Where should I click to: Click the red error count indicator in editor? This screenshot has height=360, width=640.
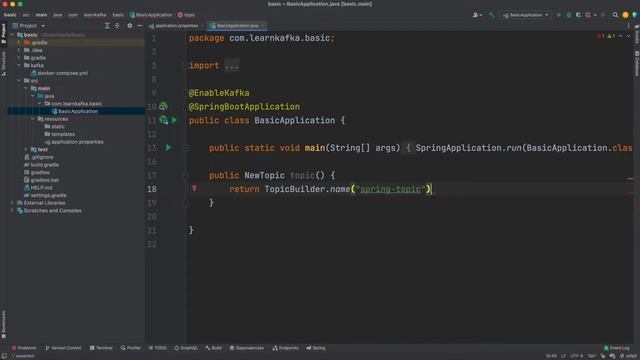[600, 36]
